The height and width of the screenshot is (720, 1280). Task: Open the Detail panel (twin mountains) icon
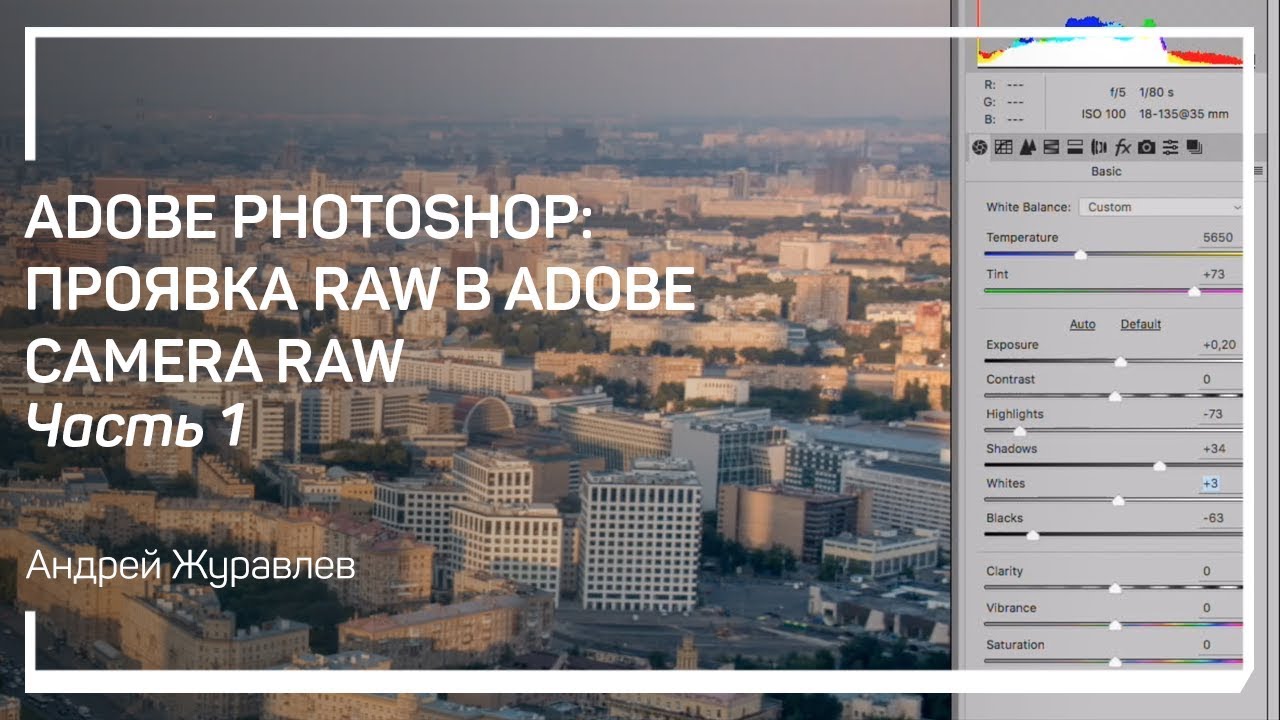pyautogui.click(x=1027, y=148)
